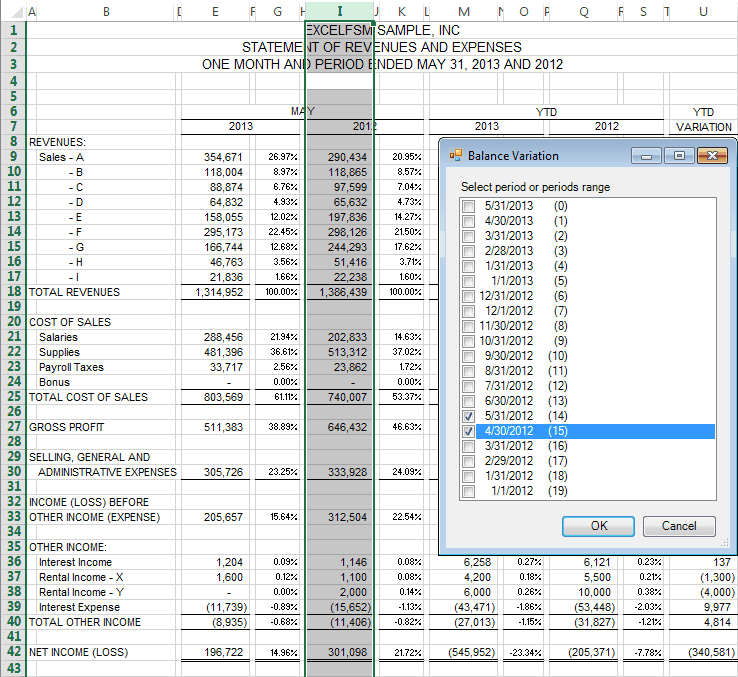Screen dimensions: 738x677
Task: Click the Gross Profit 2013 value 511,383
Action: 222,427
